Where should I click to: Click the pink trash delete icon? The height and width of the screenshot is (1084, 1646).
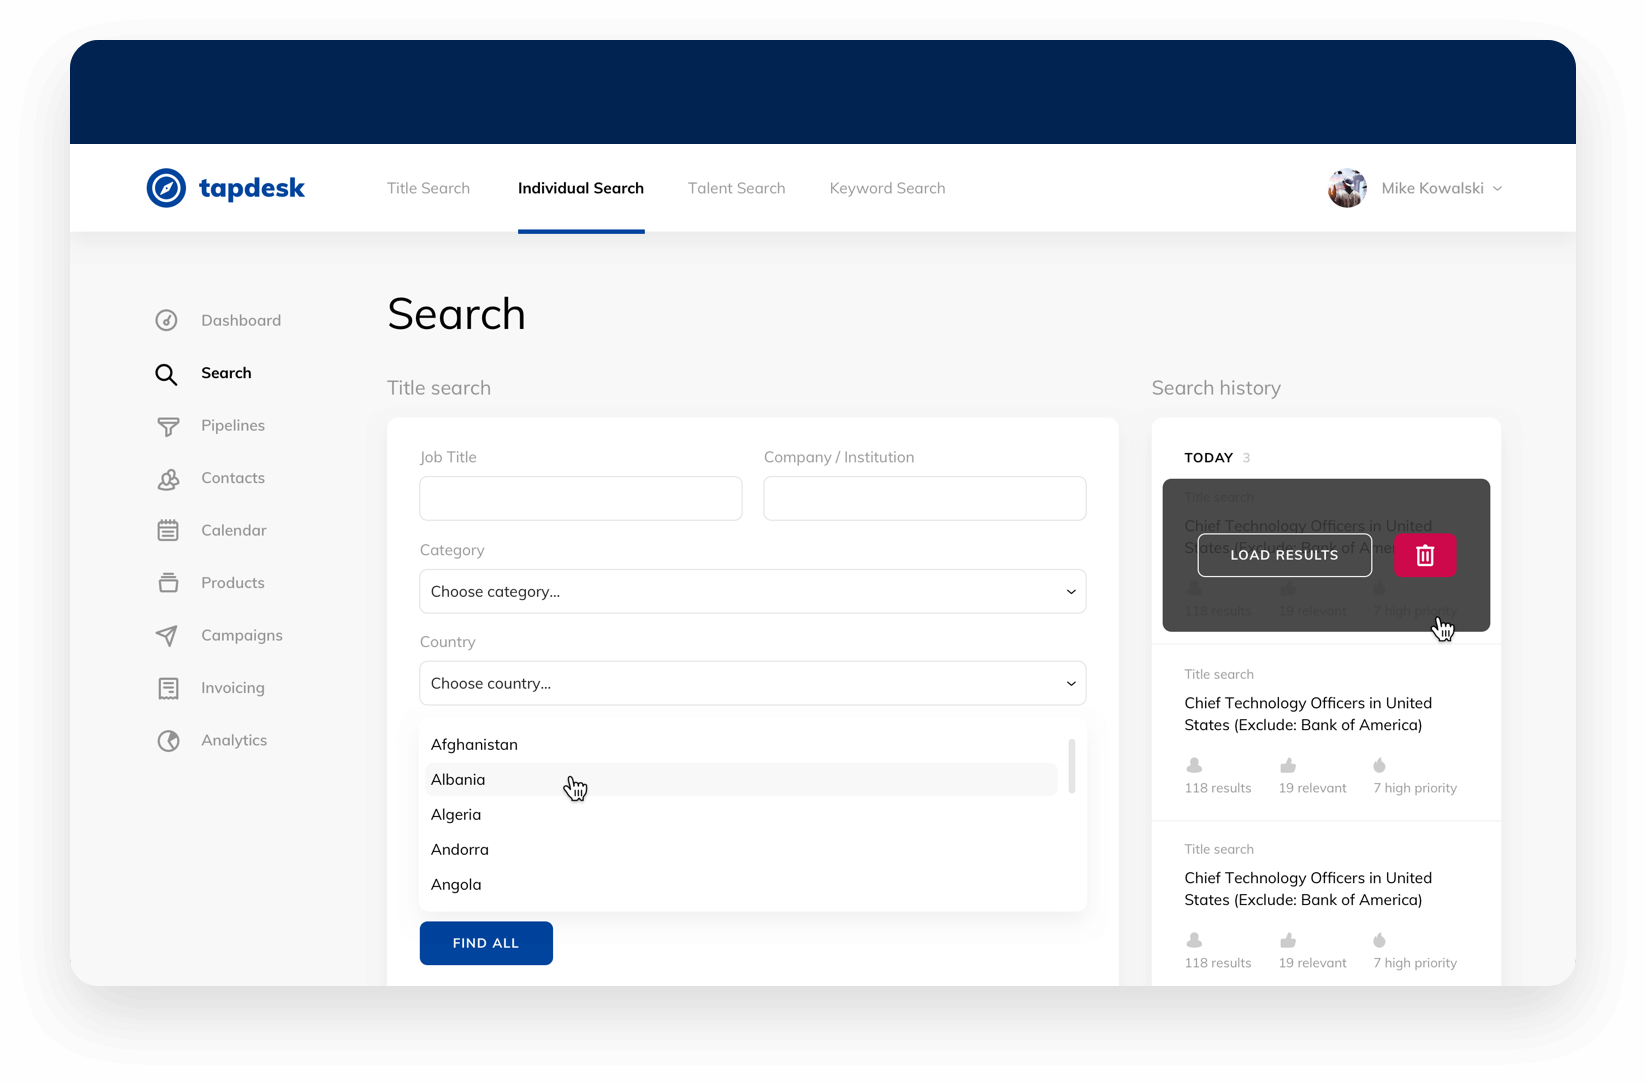point(1425,555)
